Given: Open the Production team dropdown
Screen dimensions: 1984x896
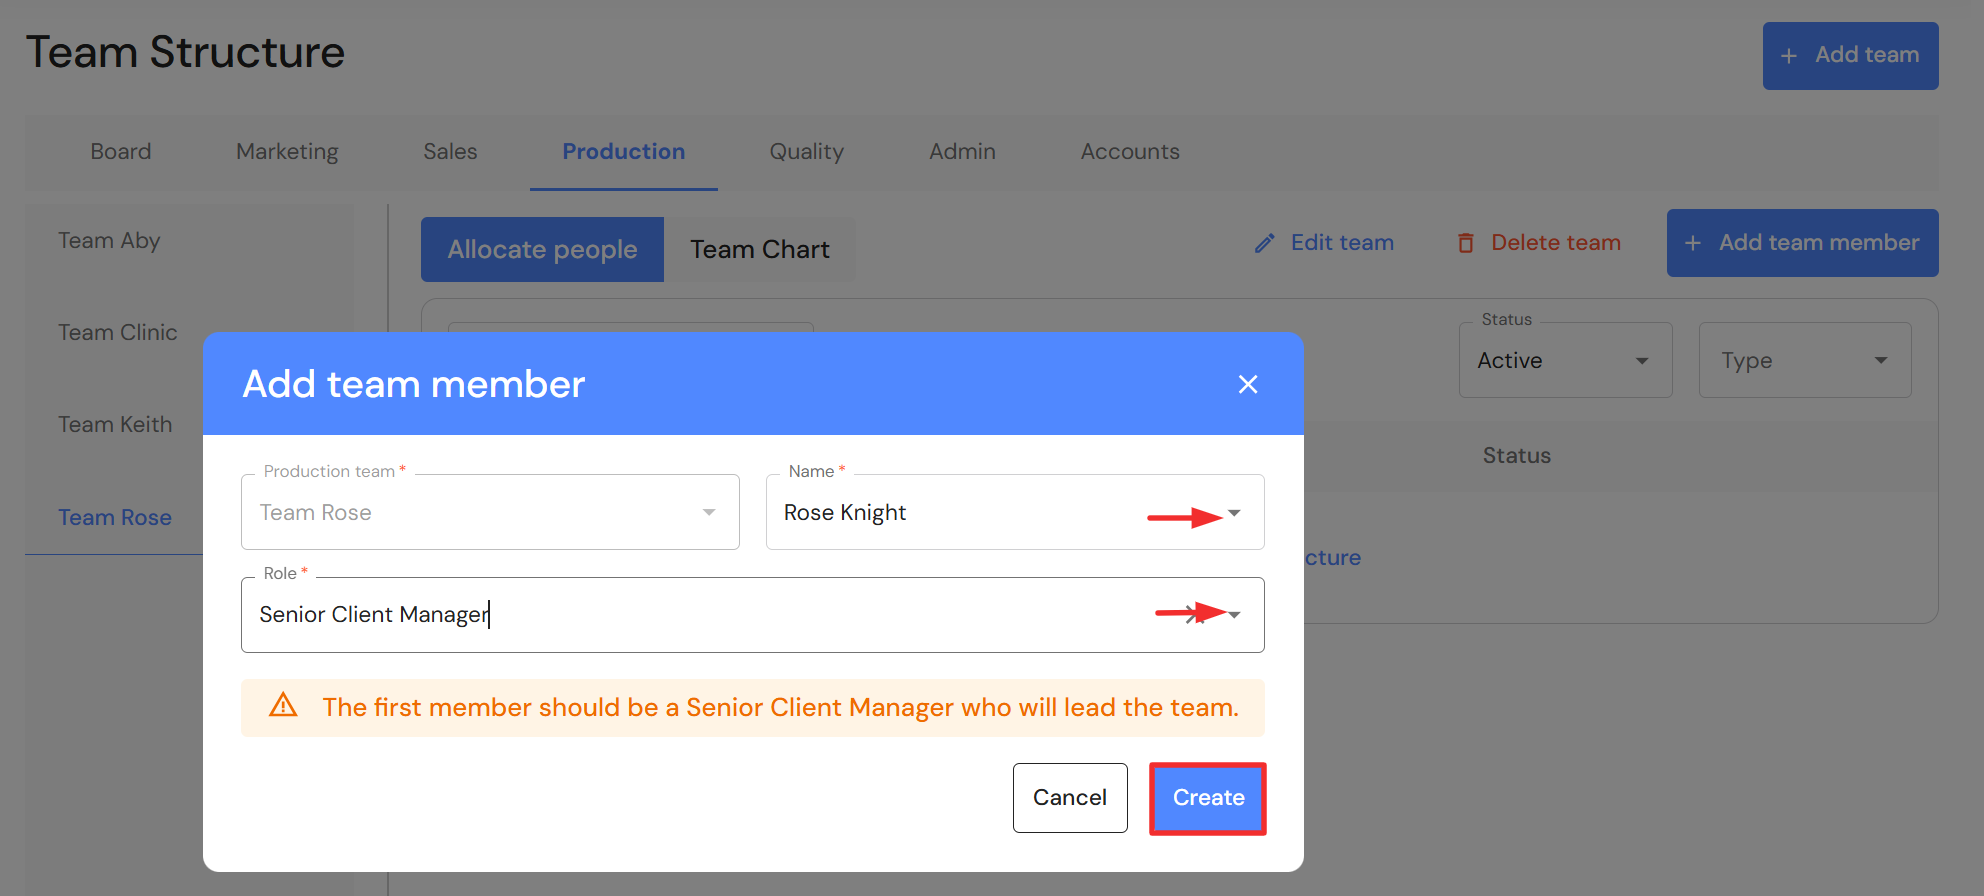Looking at the screenshot, I should (x=709, y=513).
